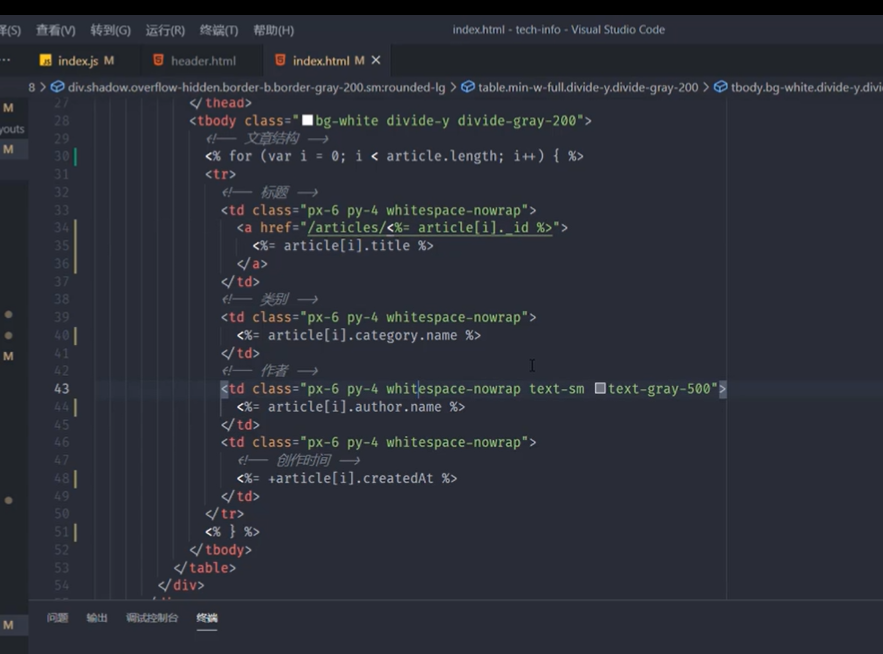The image size is (883, 654).
Task: Click the 文章结构 comment line
Action: click(267, 139)
